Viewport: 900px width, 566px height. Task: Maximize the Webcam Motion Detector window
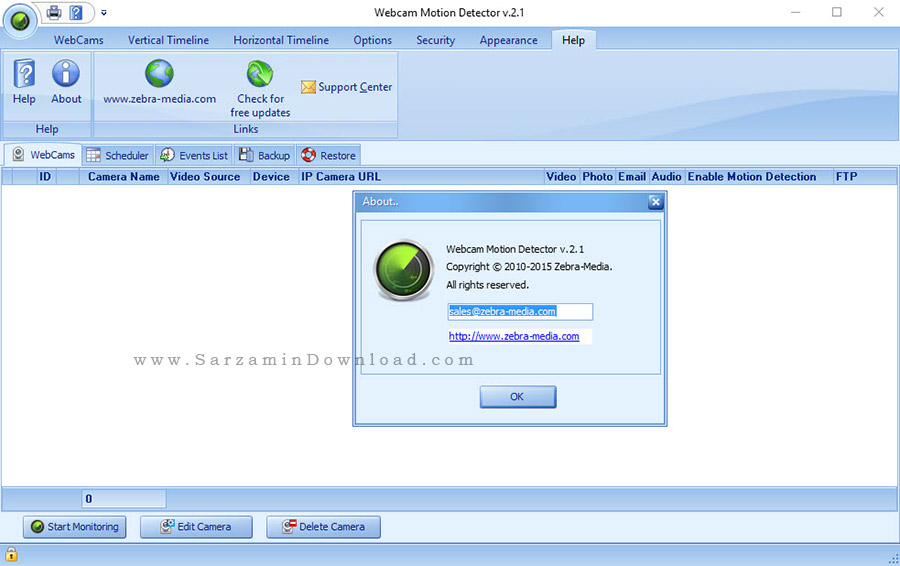click(x=837, y=12)
